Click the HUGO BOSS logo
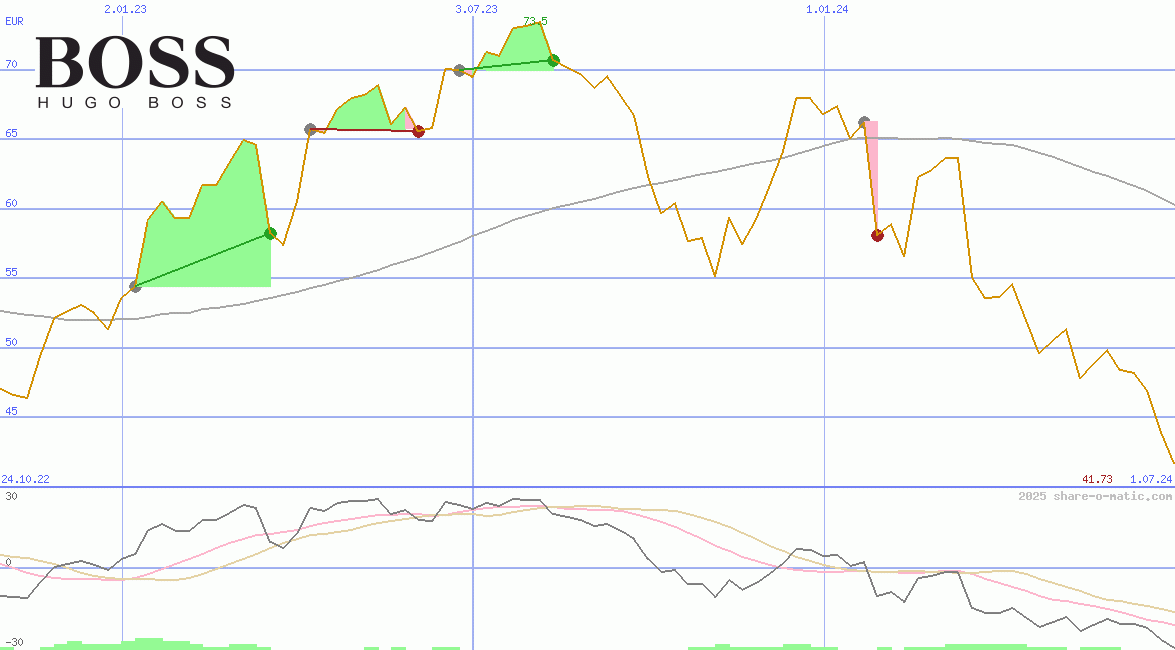This screenshot has width=1175, height=650. [x=135, y=72]
